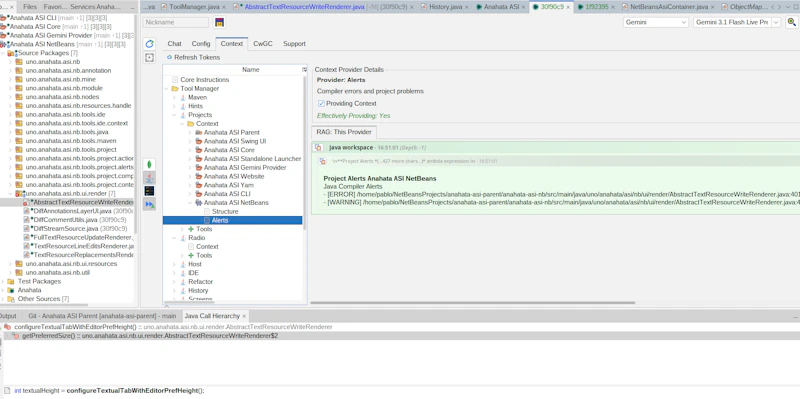This screenshot has height=399, width=800.
Task: Click the Core Instructions document icon
Action: coord(175,80)
